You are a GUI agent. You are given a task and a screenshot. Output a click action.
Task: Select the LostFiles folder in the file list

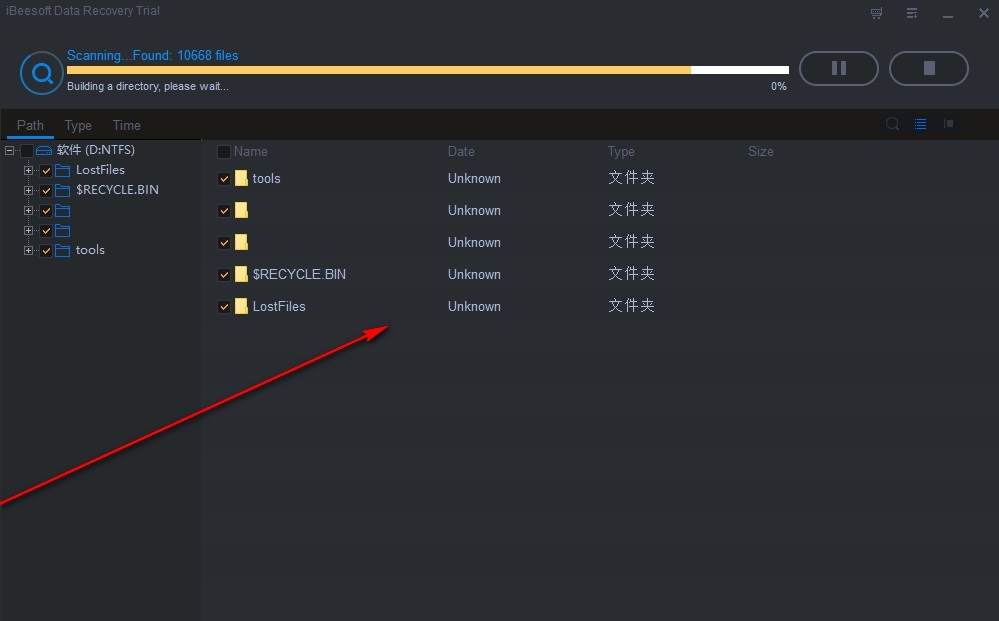279,306
